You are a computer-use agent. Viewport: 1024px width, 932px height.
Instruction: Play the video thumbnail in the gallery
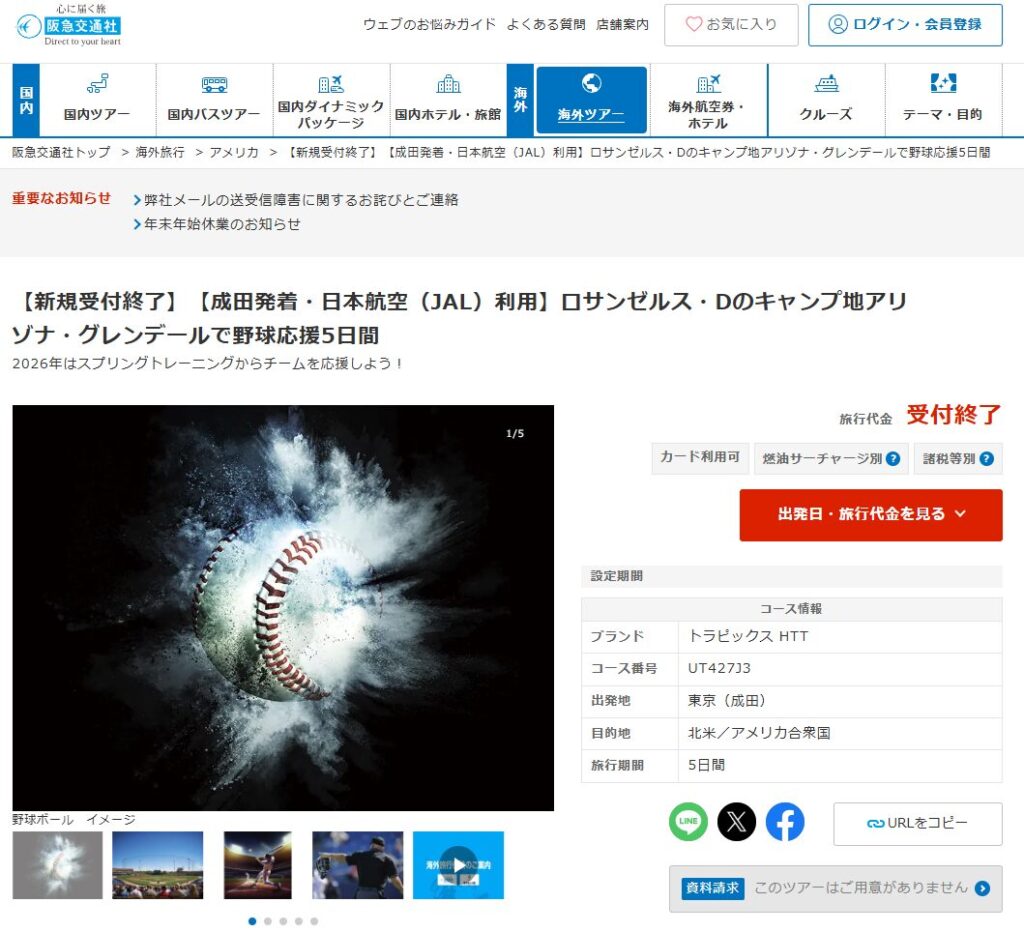coord(458,865)
